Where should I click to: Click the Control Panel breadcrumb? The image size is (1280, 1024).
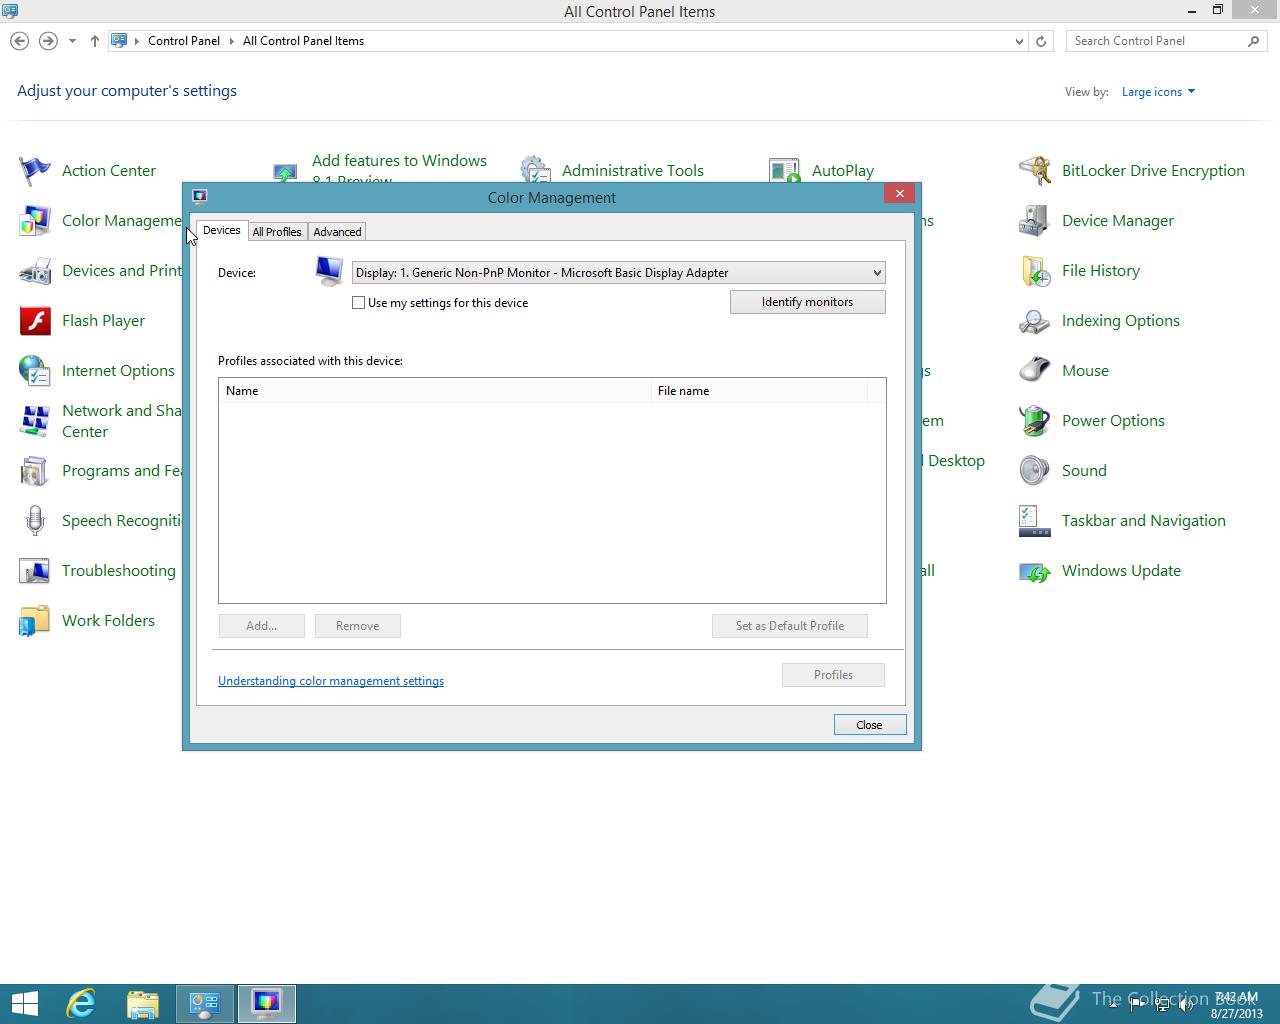point(184,41)
